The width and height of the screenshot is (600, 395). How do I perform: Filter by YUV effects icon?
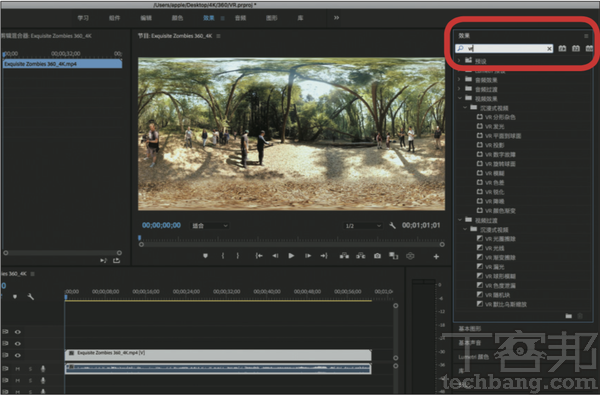point(589,49)
